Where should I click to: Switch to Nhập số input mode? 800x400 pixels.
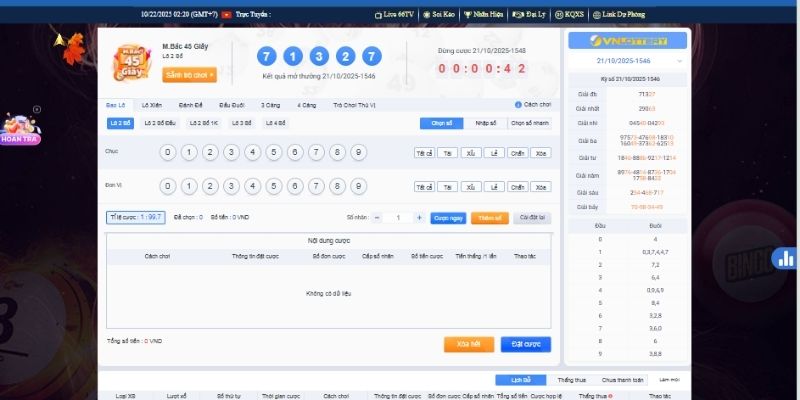486,123
